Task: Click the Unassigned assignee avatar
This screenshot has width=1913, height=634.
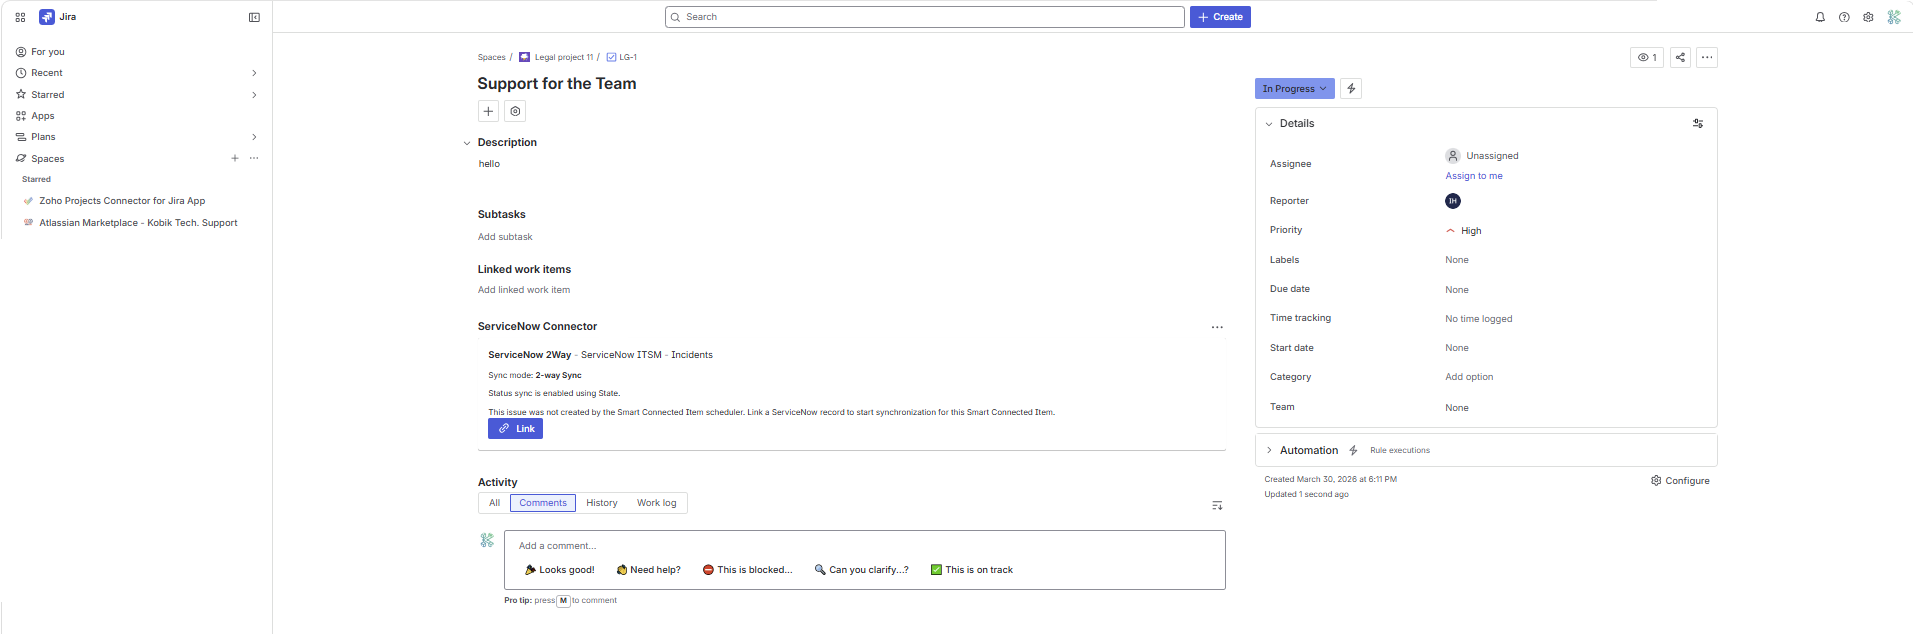Action: 1453,156
